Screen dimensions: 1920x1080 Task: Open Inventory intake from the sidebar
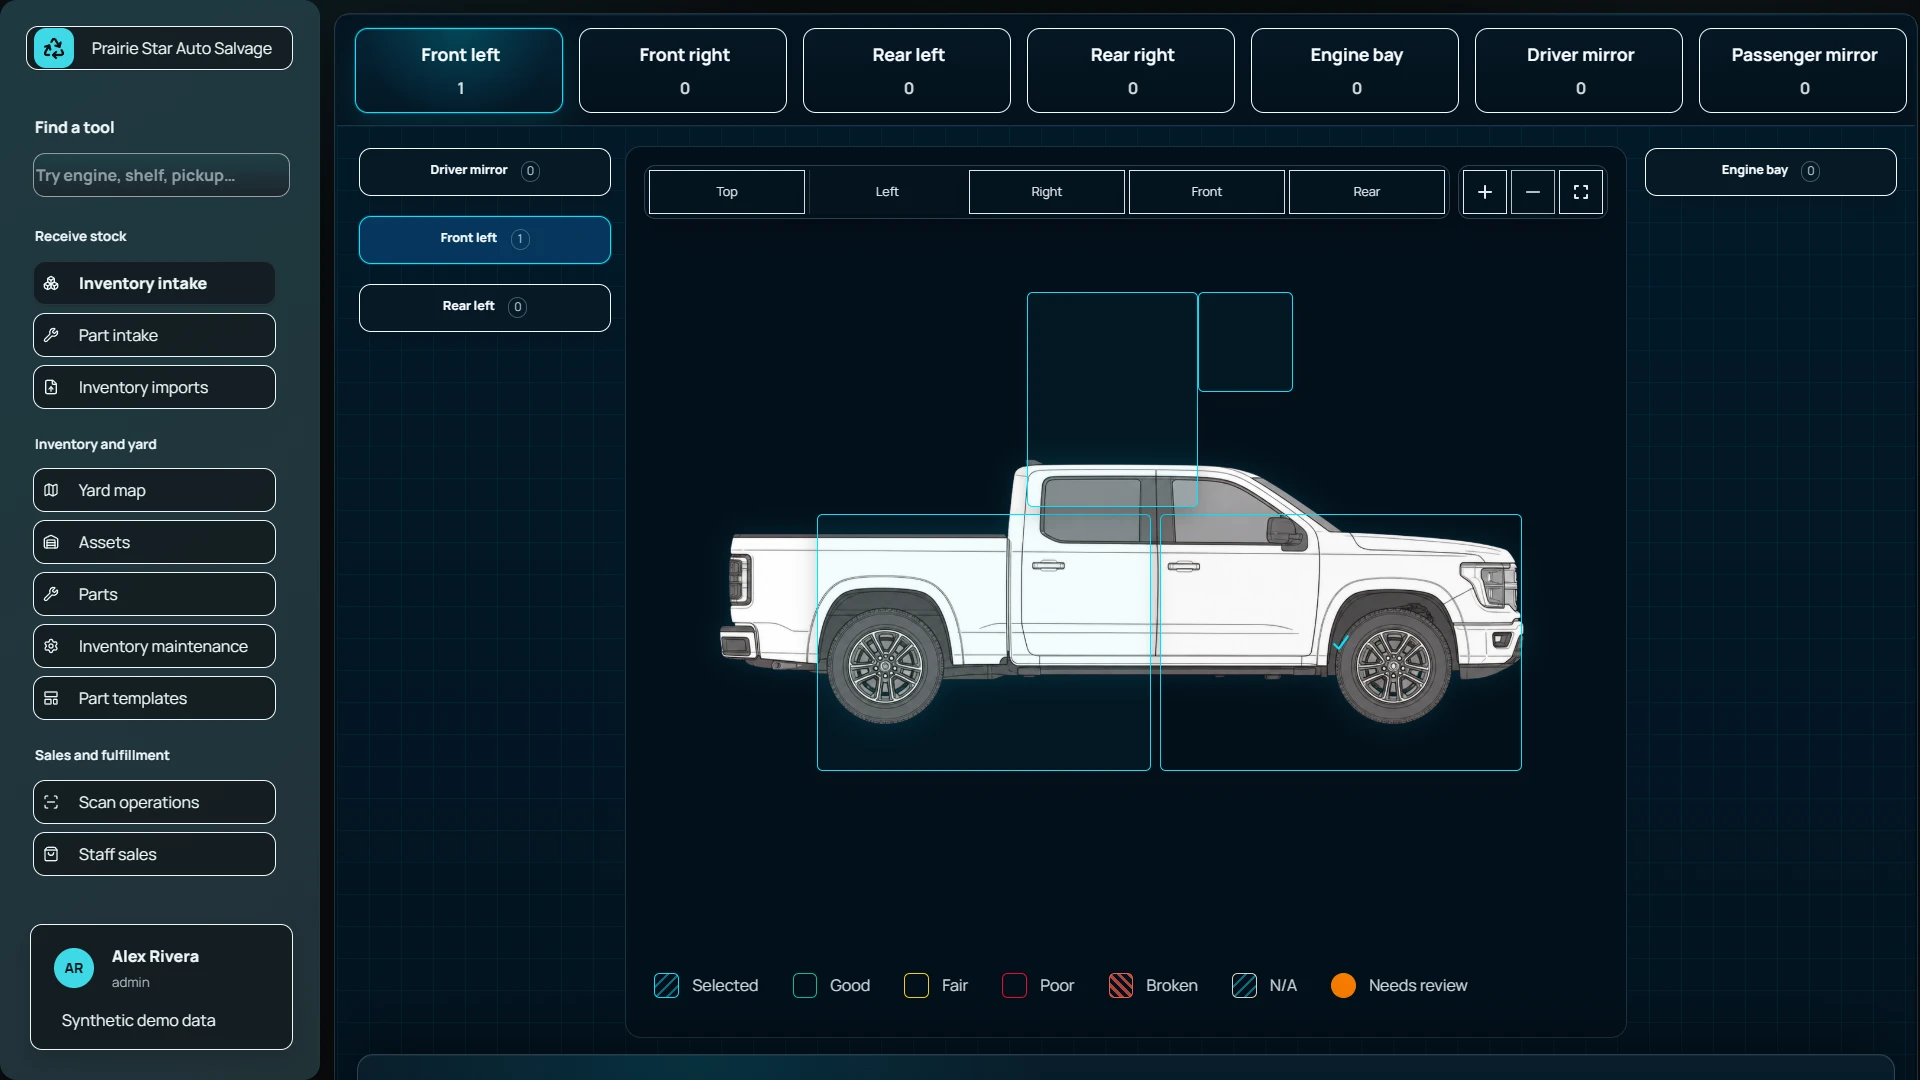tap(154, 283)
